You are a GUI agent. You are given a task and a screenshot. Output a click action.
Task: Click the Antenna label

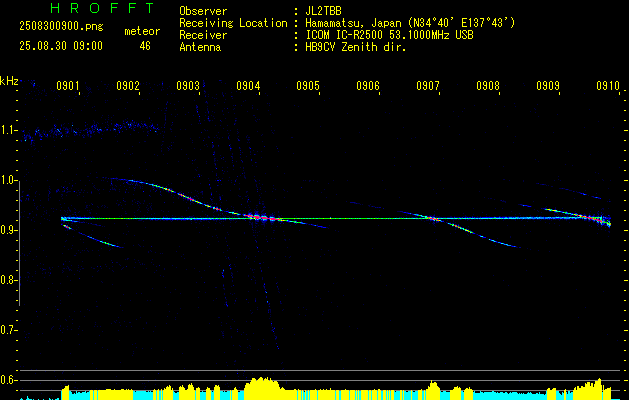200,47
